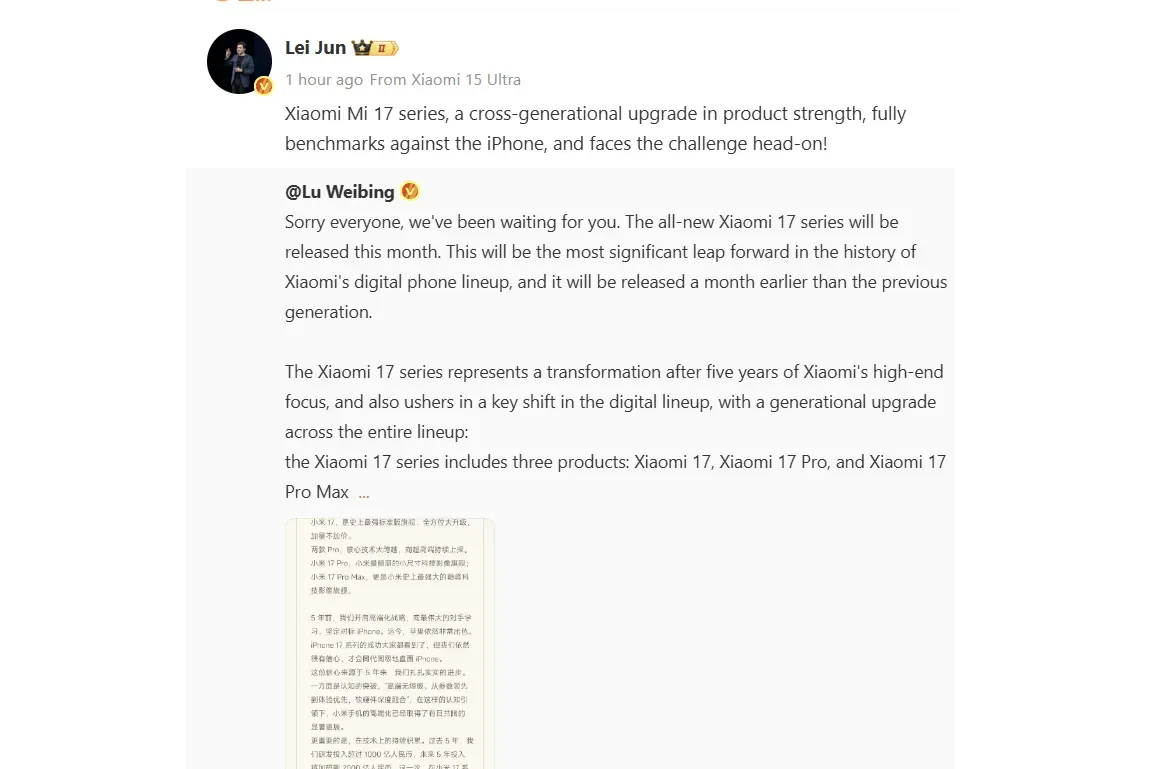Expand the truncated post via the orange ellipsis

coord(364,493)
